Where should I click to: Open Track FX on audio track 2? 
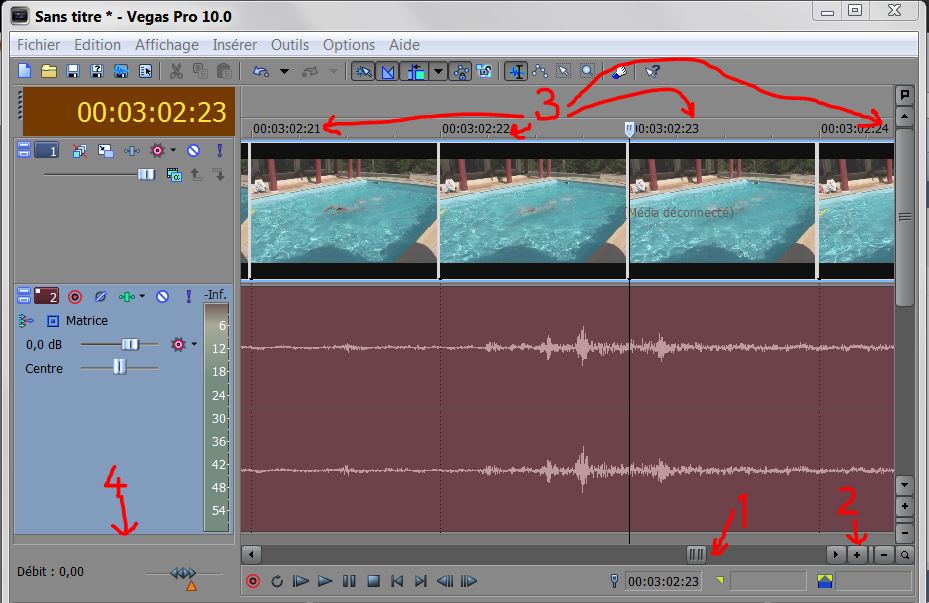(x=126, y=296)
